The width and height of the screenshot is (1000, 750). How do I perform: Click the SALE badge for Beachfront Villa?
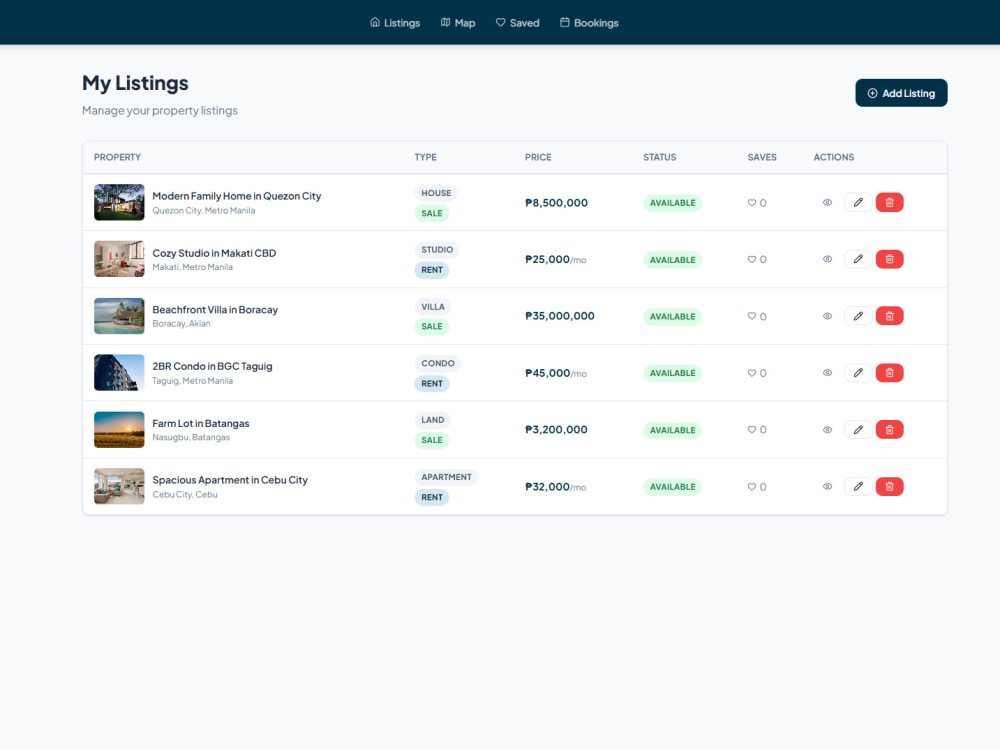(x=432, y=327)
